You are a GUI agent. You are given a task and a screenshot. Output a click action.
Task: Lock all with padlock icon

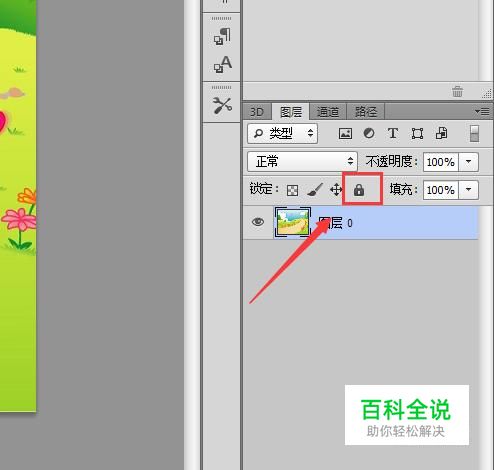click(x=359, y=190)
